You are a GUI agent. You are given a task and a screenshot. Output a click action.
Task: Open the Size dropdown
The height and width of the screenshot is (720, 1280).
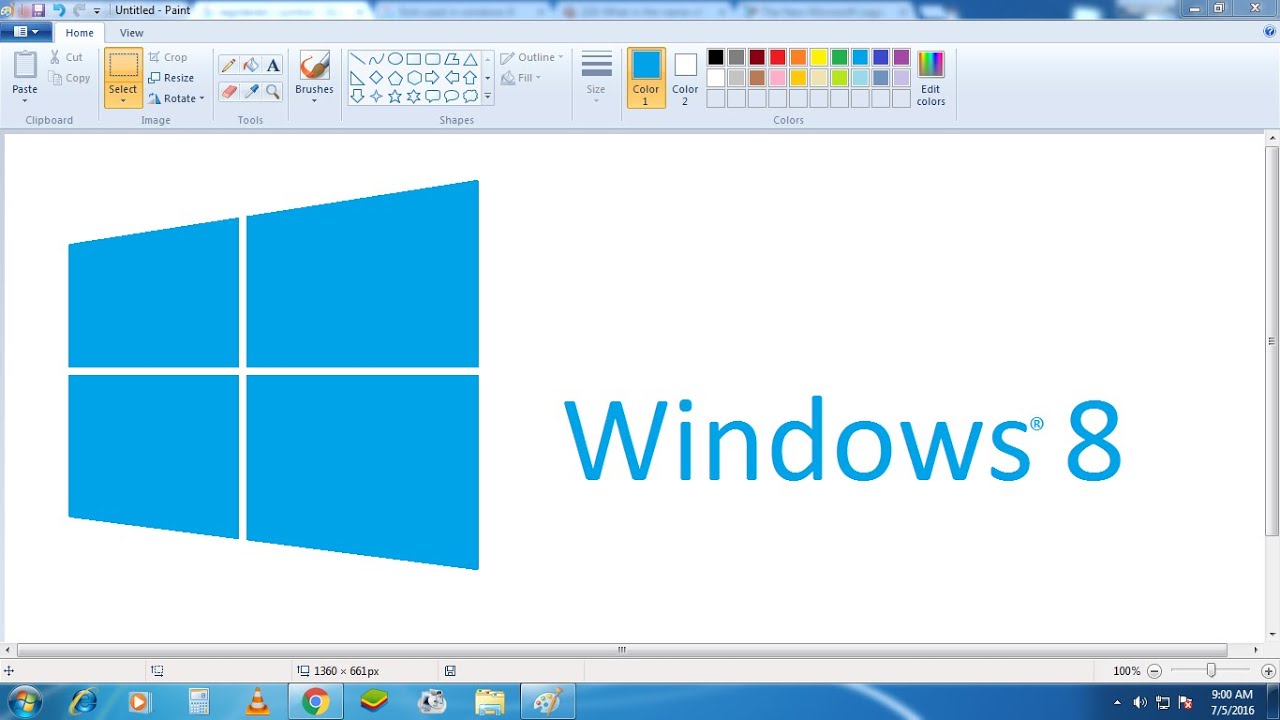[596, 78]
